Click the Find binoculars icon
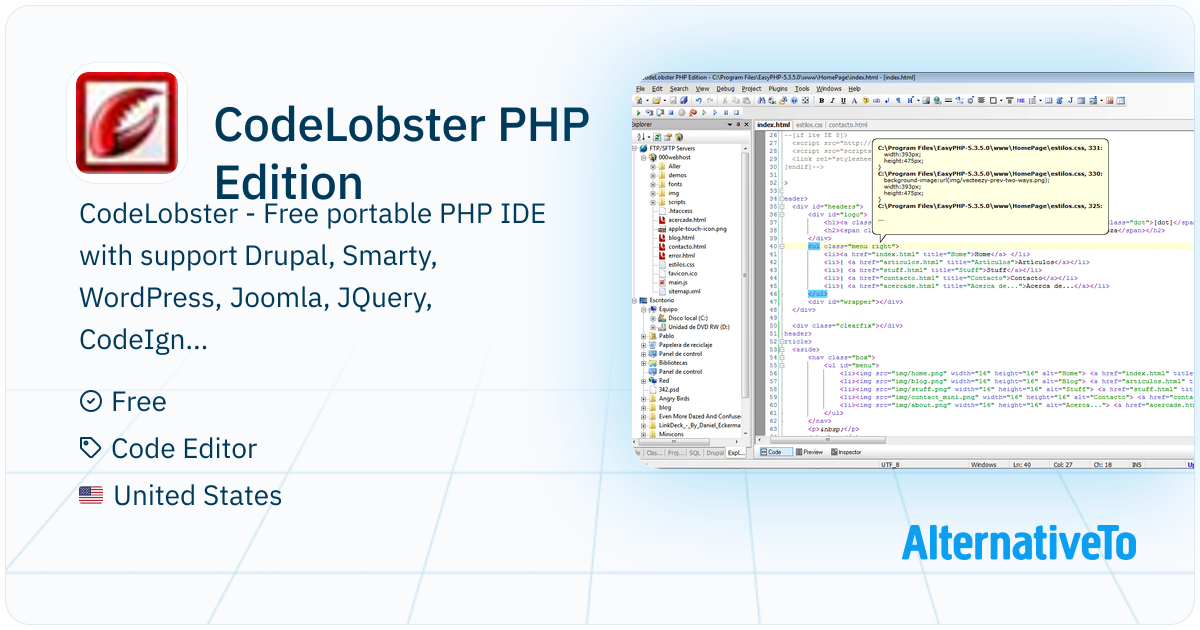The image size is (1200, 630). [x=762, y=100]
